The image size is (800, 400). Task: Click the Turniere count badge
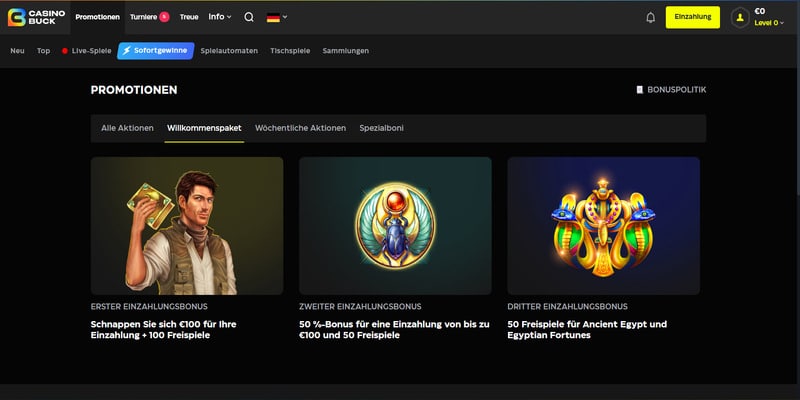[164, 17]
